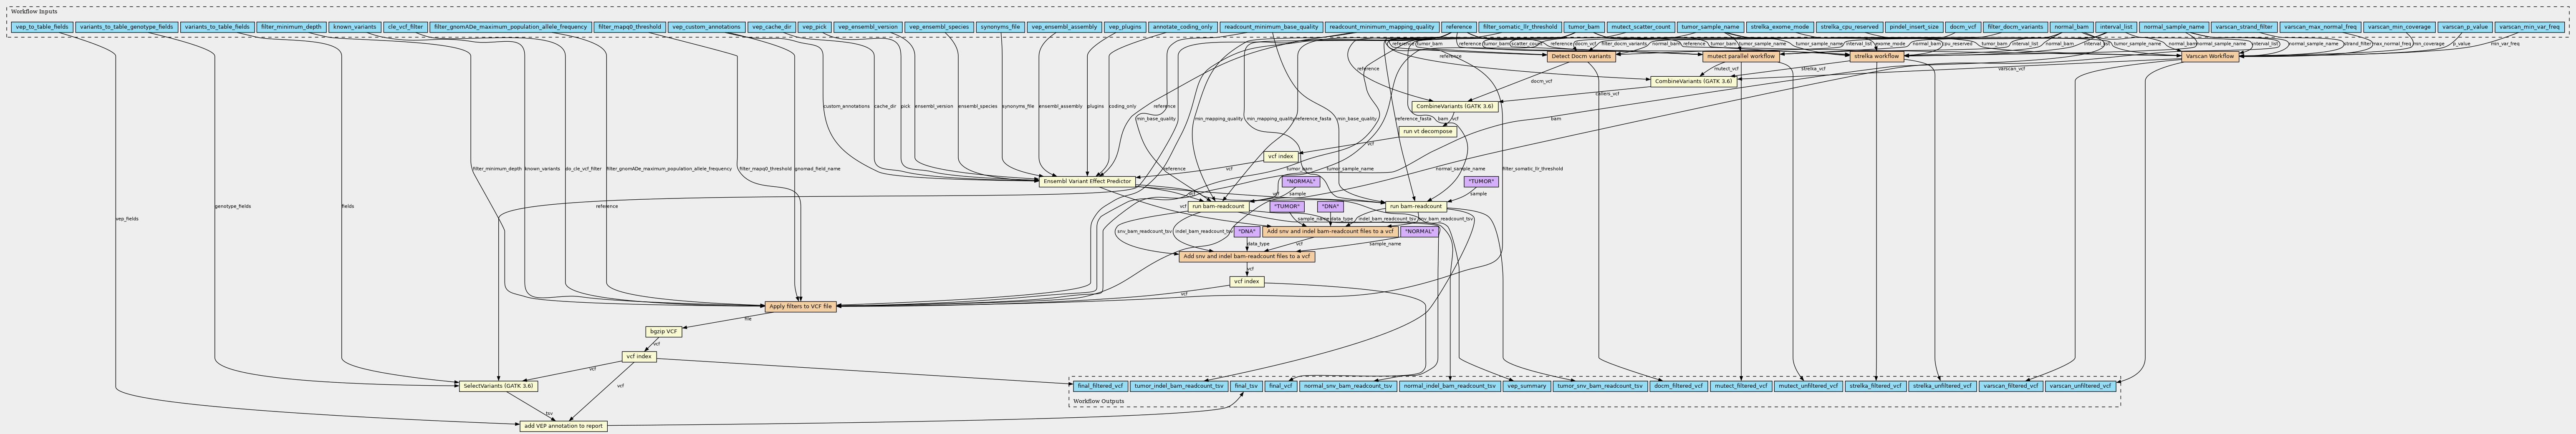Click the tumor_snv_bam_readcount_tsv output node

1600,386
